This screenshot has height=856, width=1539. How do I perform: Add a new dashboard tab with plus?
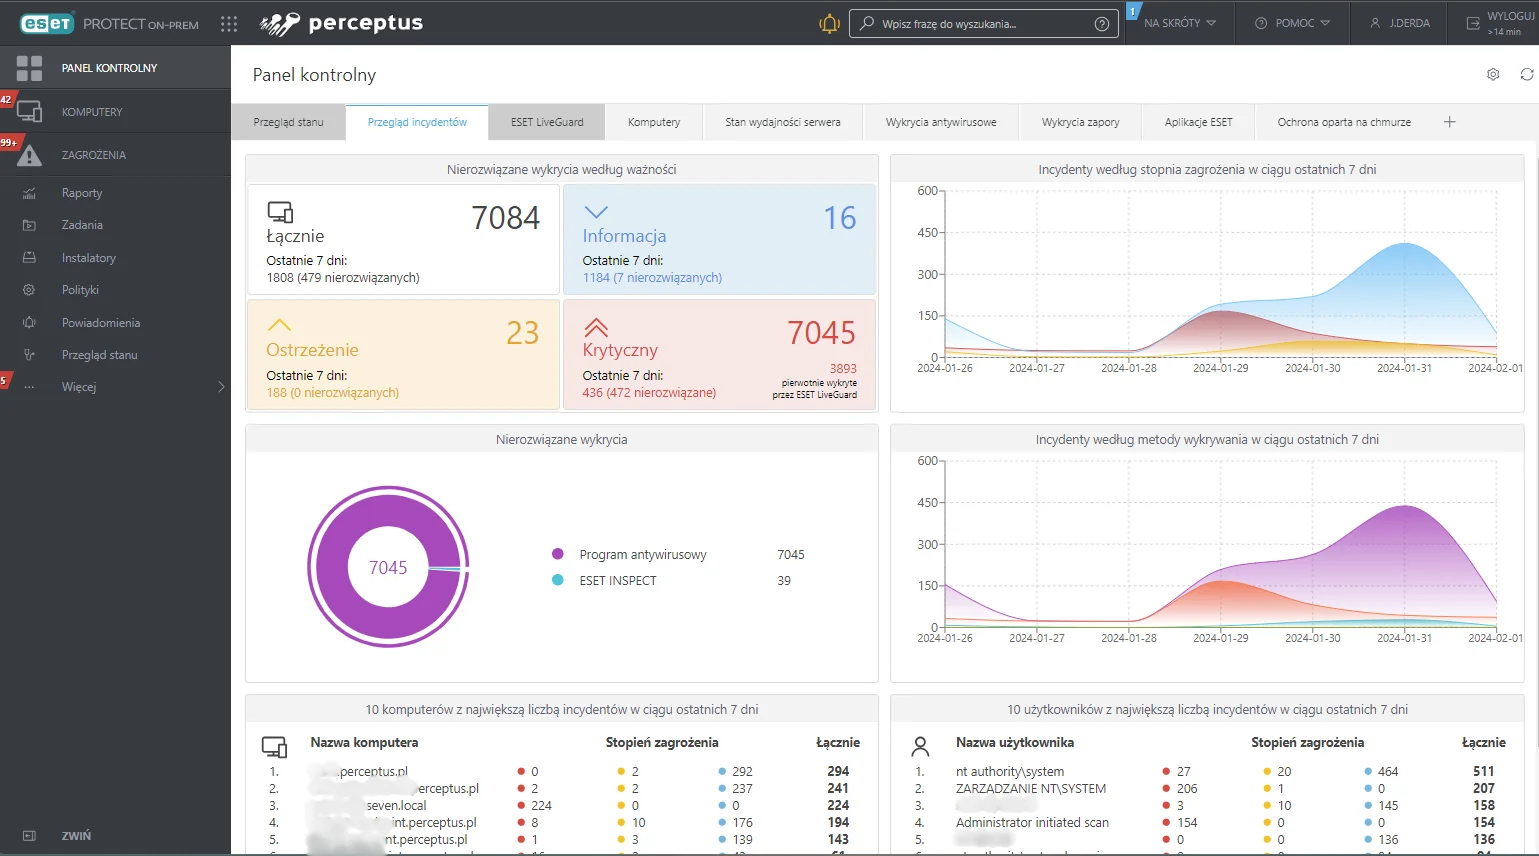(x=1449, y=122)
